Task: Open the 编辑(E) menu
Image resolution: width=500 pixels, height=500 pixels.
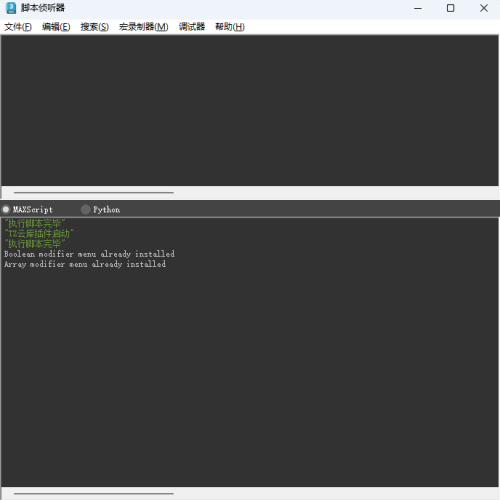Action: (56, 27)
